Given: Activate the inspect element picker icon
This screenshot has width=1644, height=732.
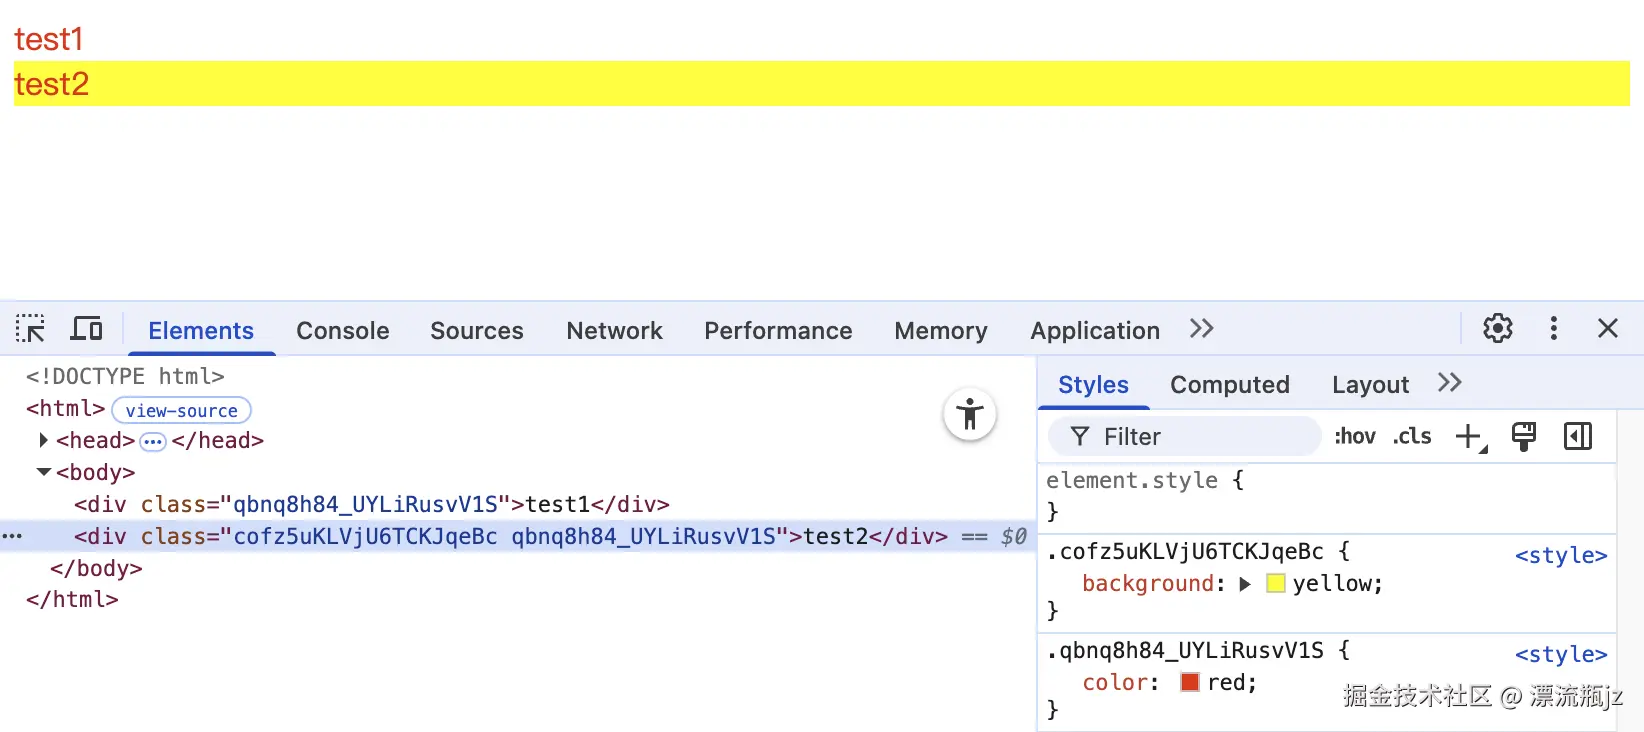Looking at the screenshot, I should pos(30,329).
